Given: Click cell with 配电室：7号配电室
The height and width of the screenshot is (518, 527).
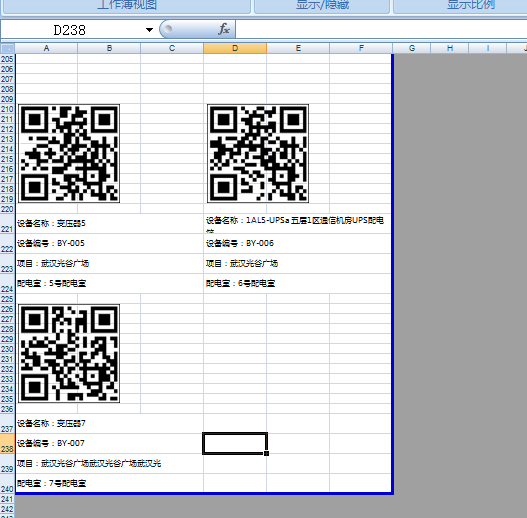Looking at the screenshot, I should [109, 483].
